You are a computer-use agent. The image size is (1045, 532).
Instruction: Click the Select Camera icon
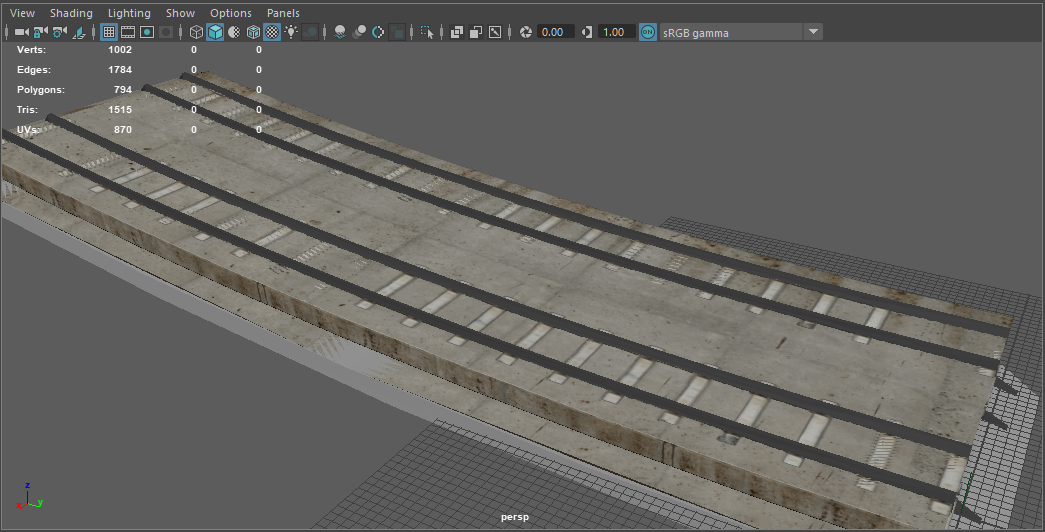coord(21,32)
